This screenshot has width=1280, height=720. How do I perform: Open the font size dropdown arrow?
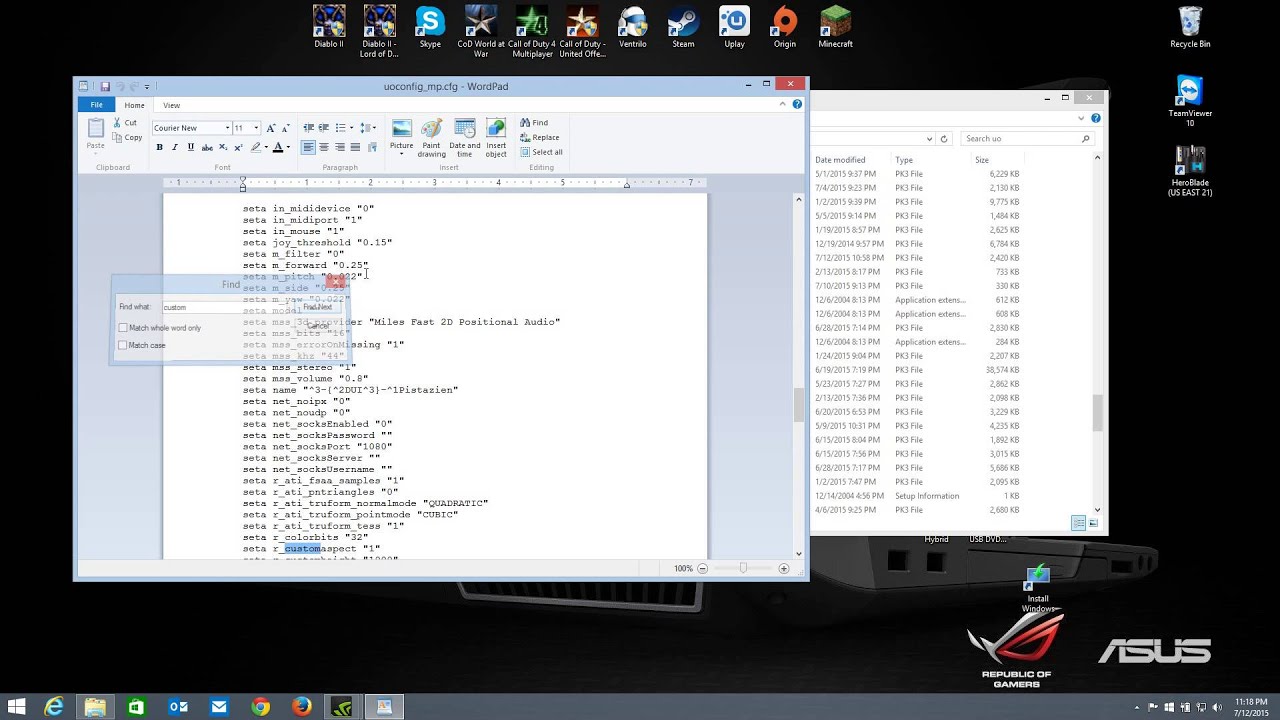click(256, 128)
